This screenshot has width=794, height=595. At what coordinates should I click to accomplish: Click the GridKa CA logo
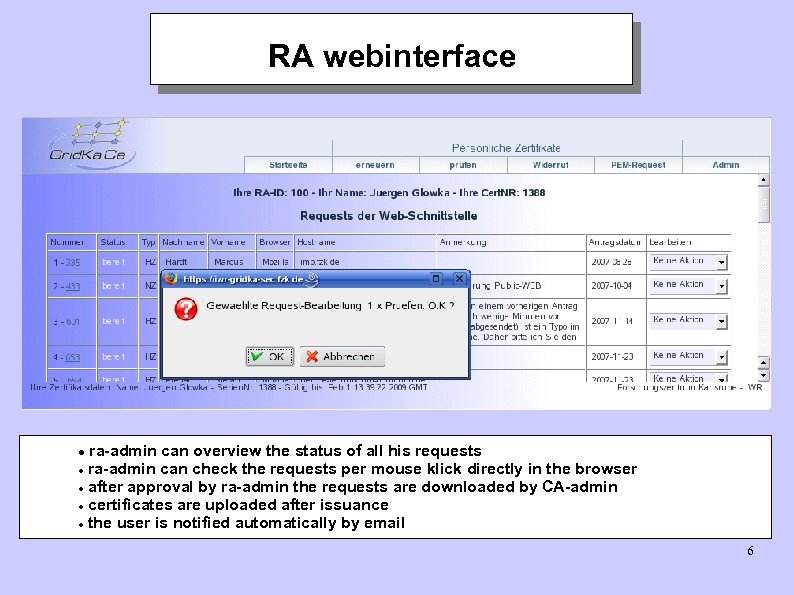point(91,144)
